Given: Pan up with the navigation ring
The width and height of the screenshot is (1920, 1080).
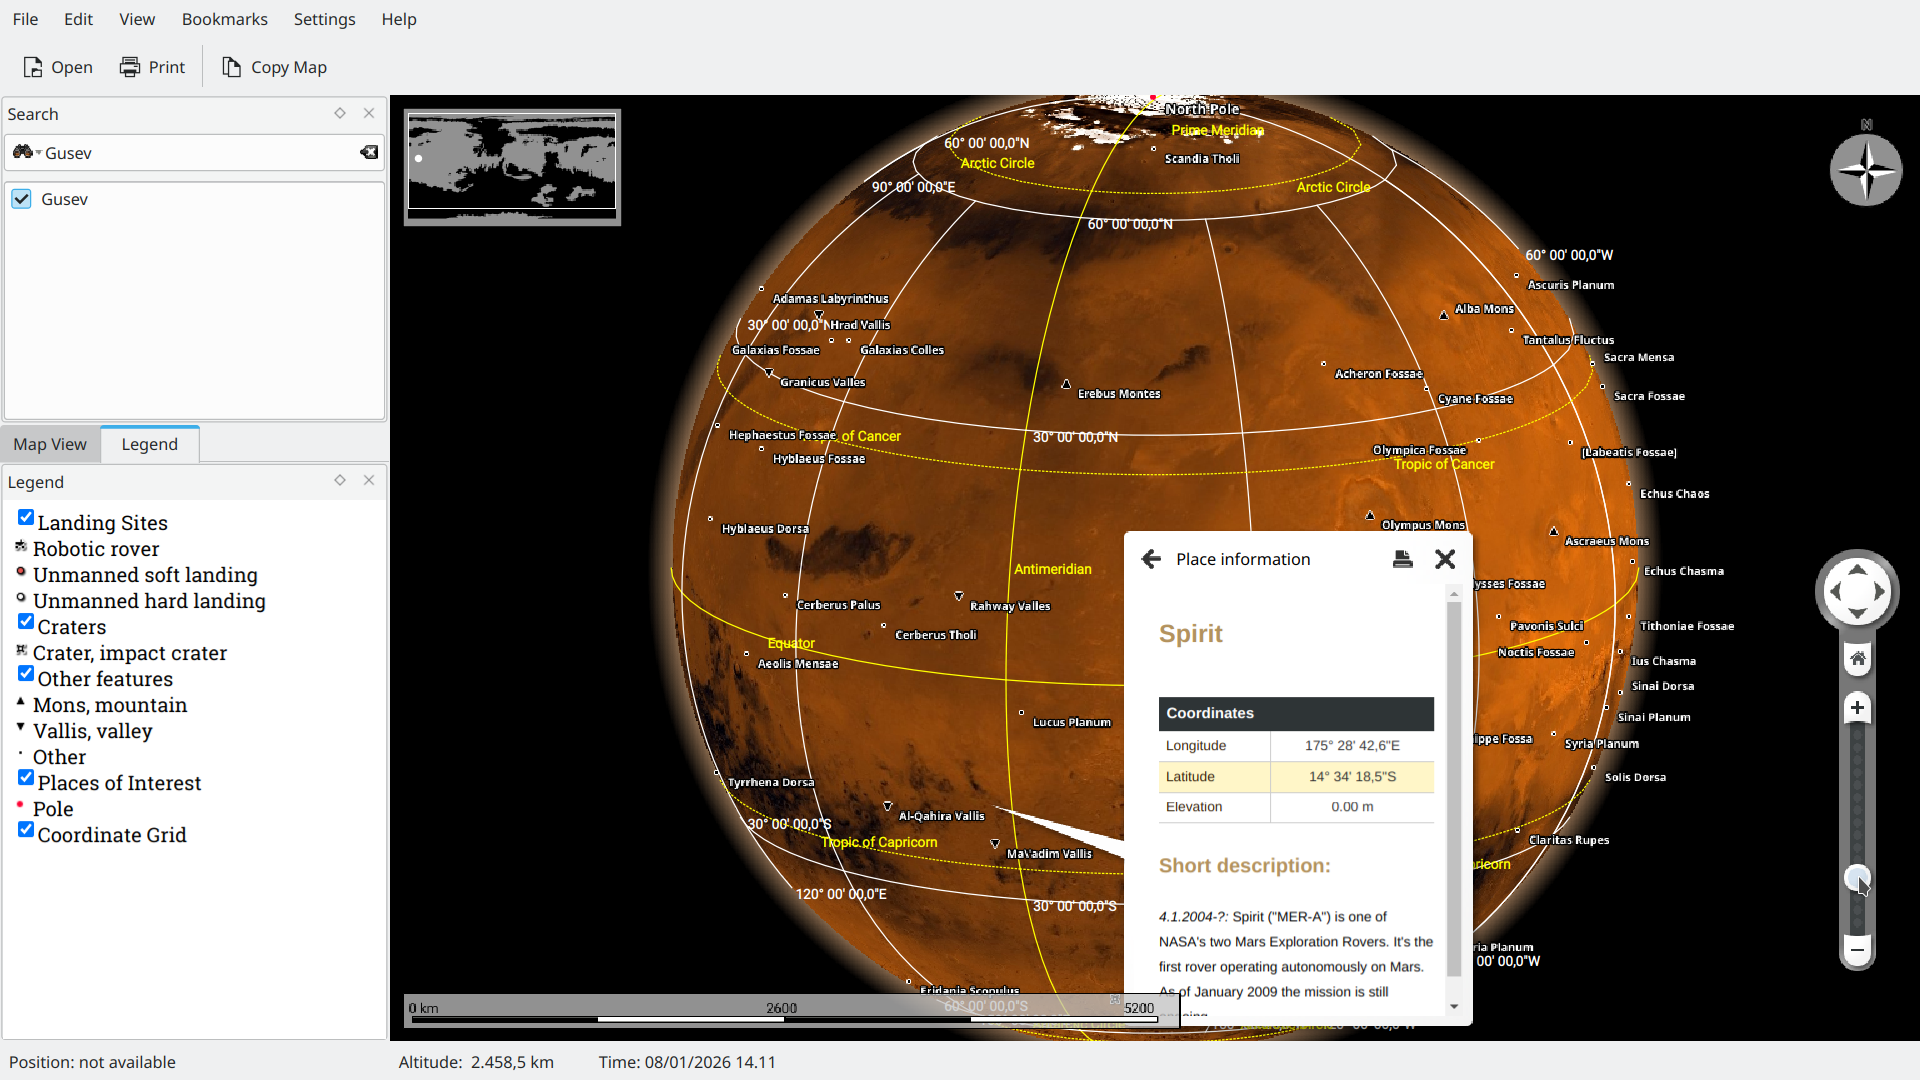Looking at the screenshot, I should point(1857,569).
